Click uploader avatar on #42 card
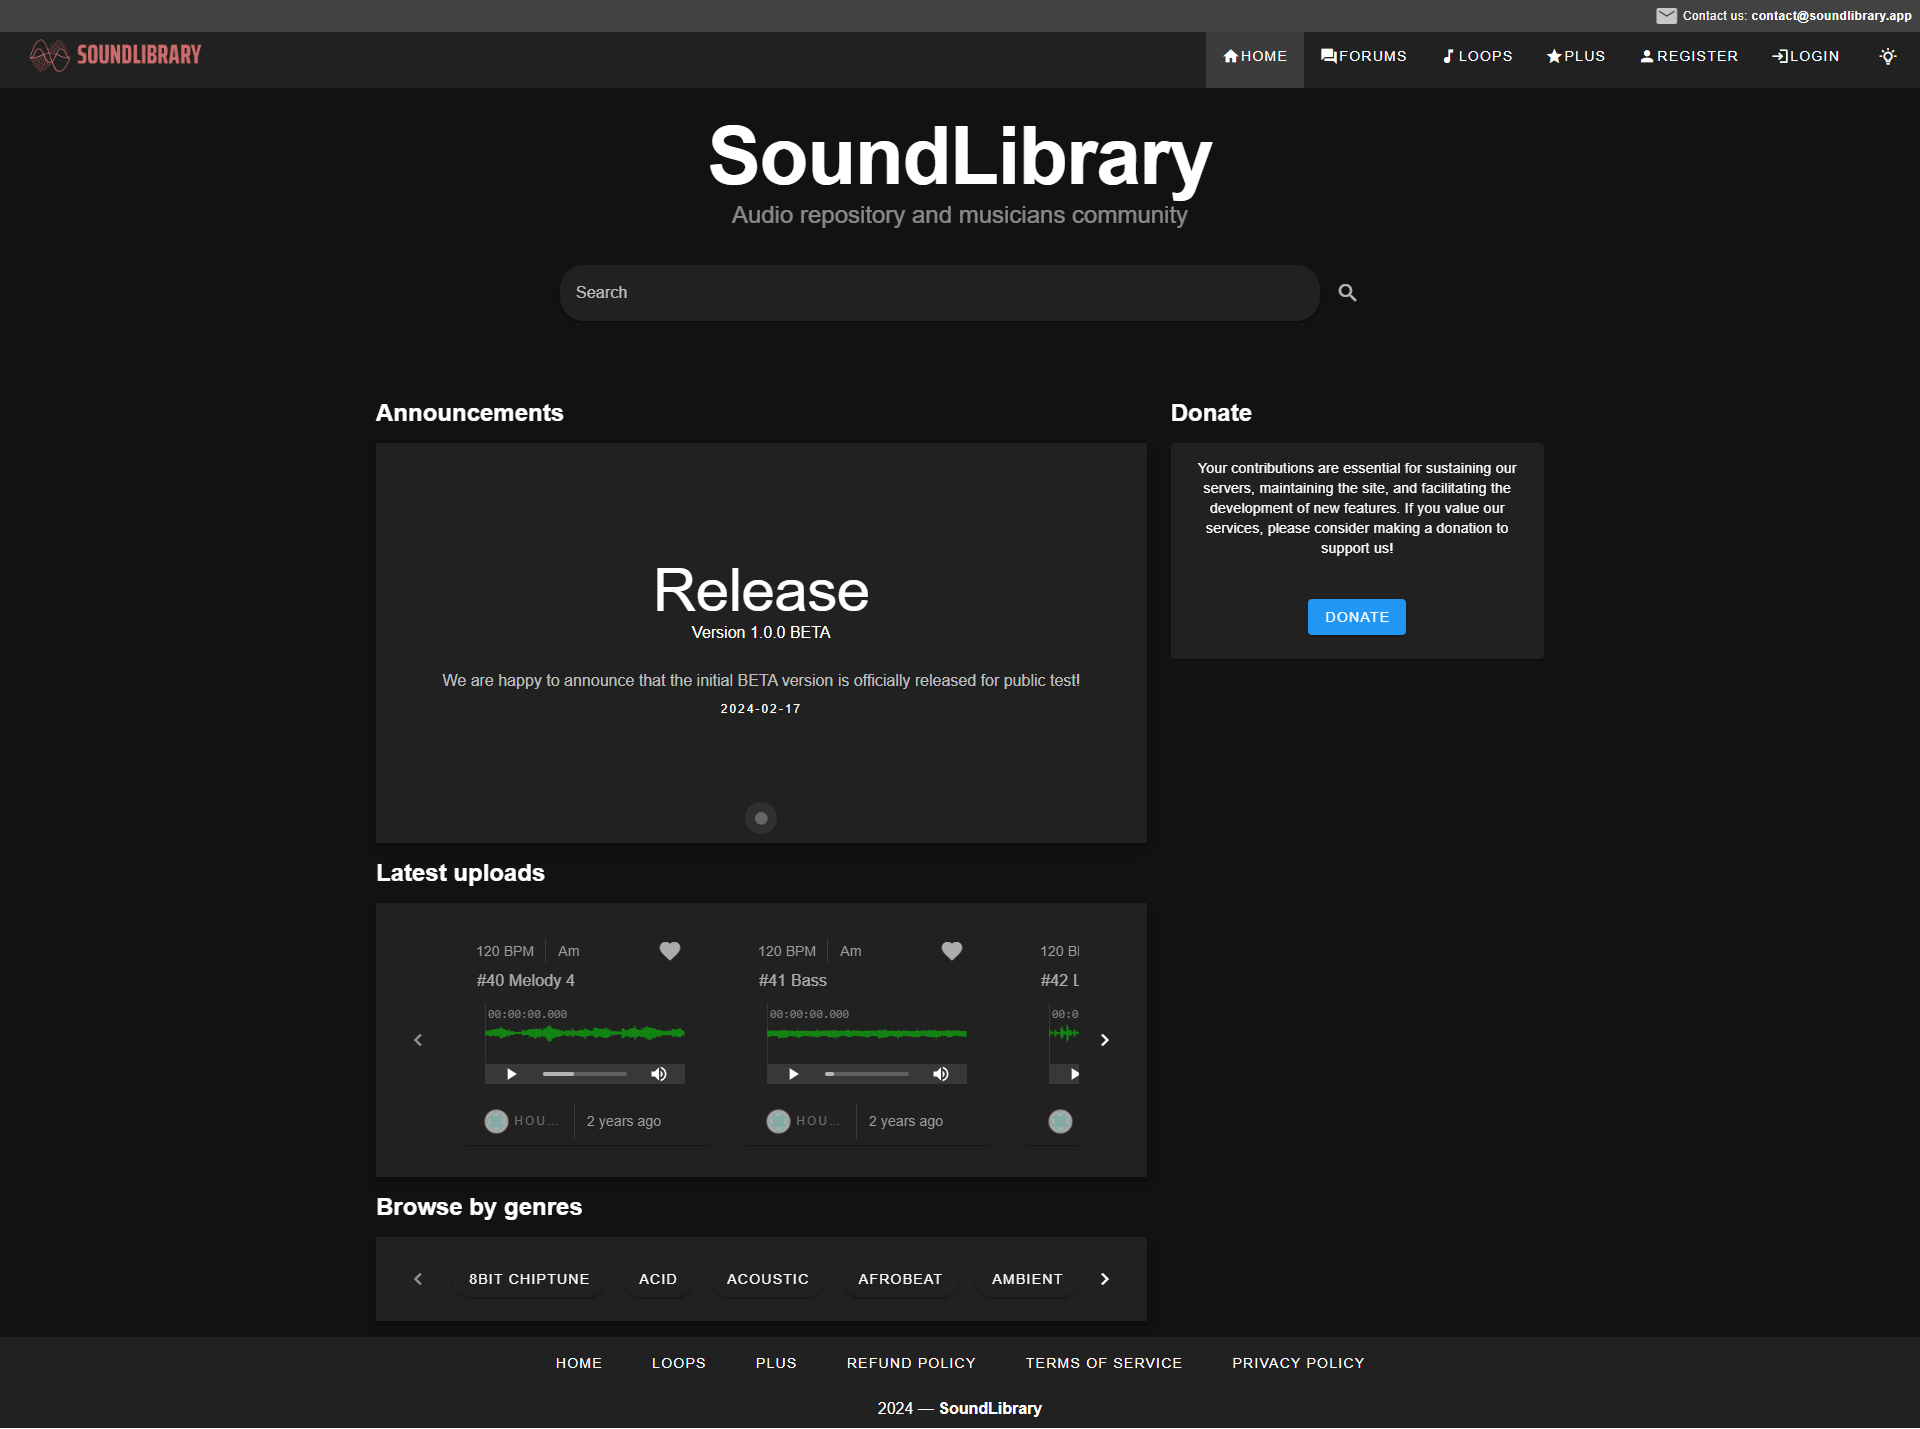Image resolution: width=1920 pixels, height=1429 pixels. tap(1060, 1121)
